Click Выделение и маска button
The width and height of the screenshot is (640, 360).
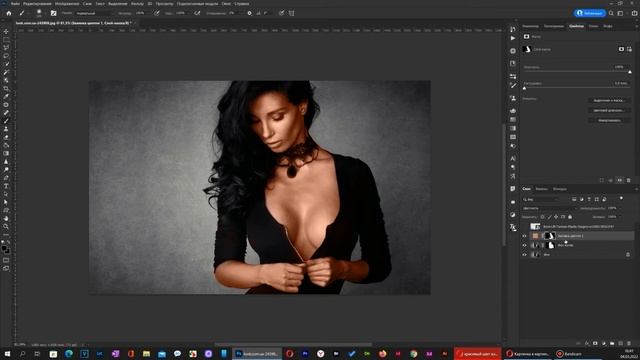609,100
